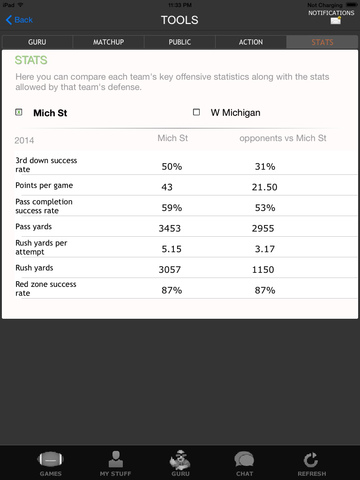
Task: Tap the Refresh arrow icon
Action: 311,460
